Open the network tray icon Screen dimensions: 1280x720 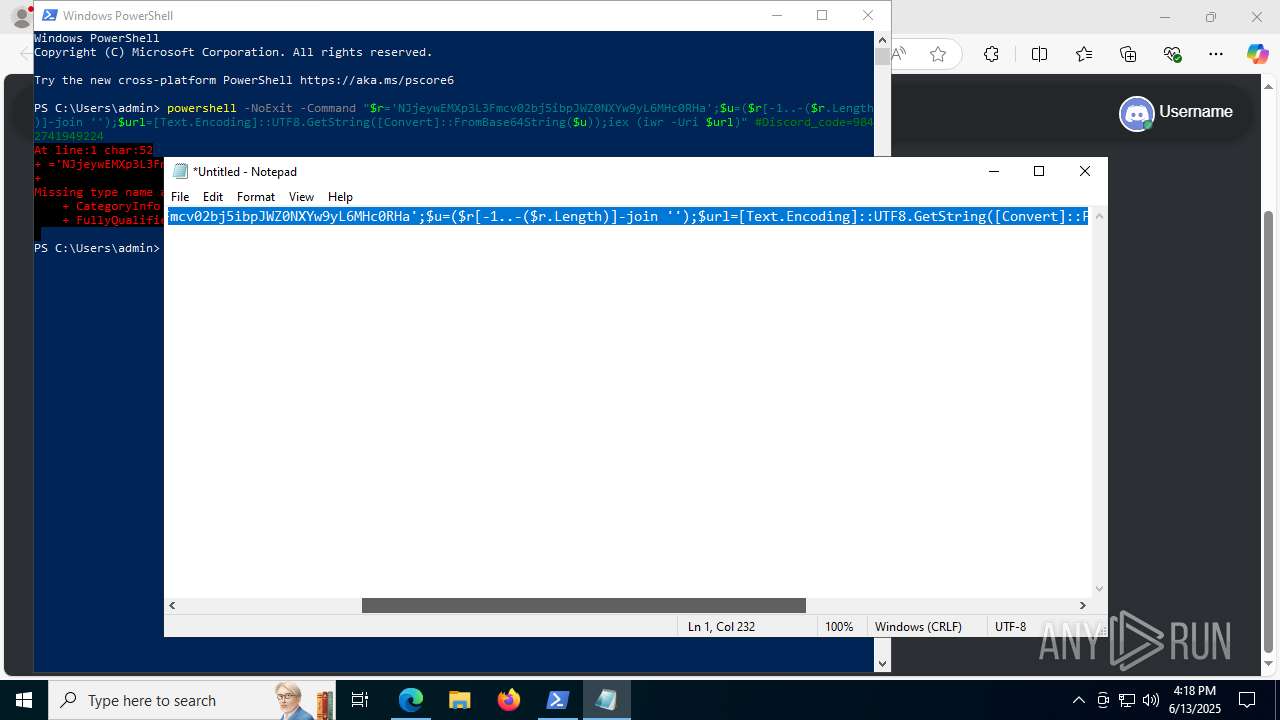tap(1127, 700)
